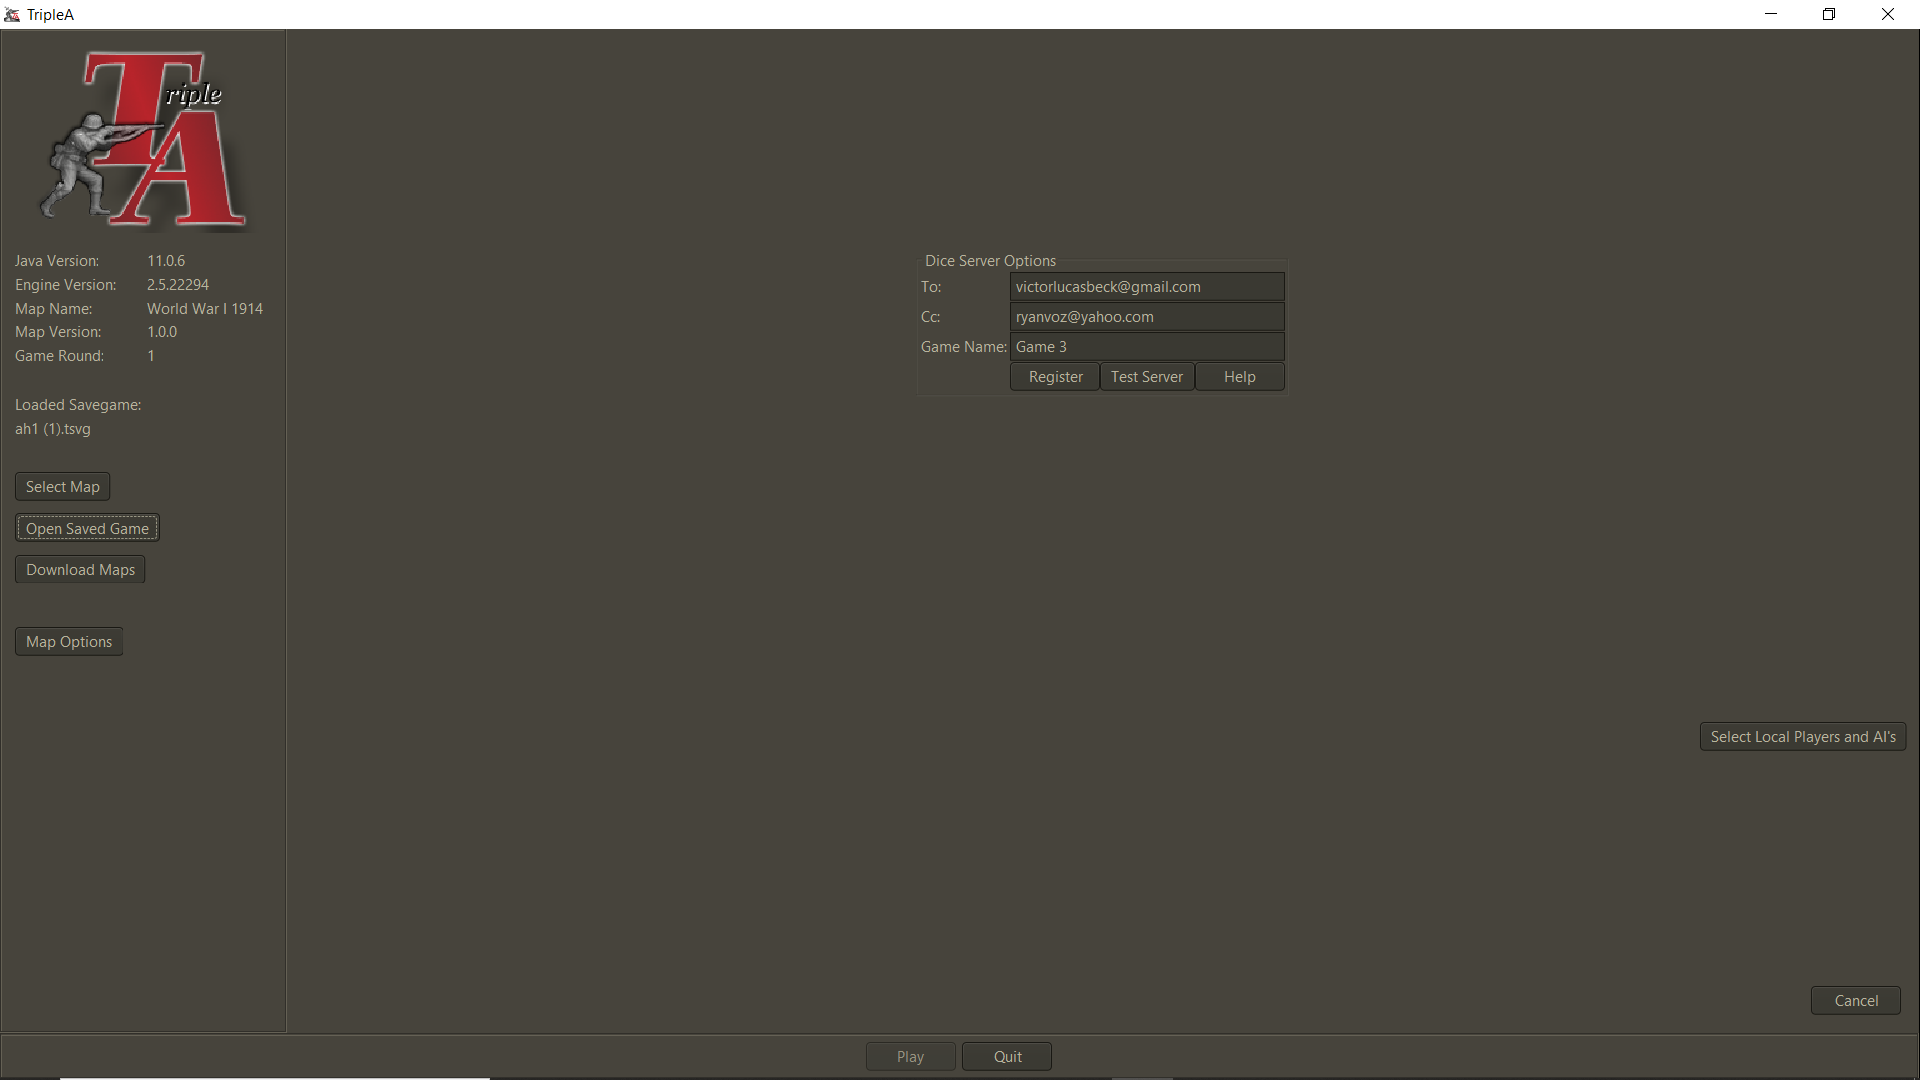Open the Download Maps screen
Screen dimensions: 1920x1080
click(x=79, y=569)
